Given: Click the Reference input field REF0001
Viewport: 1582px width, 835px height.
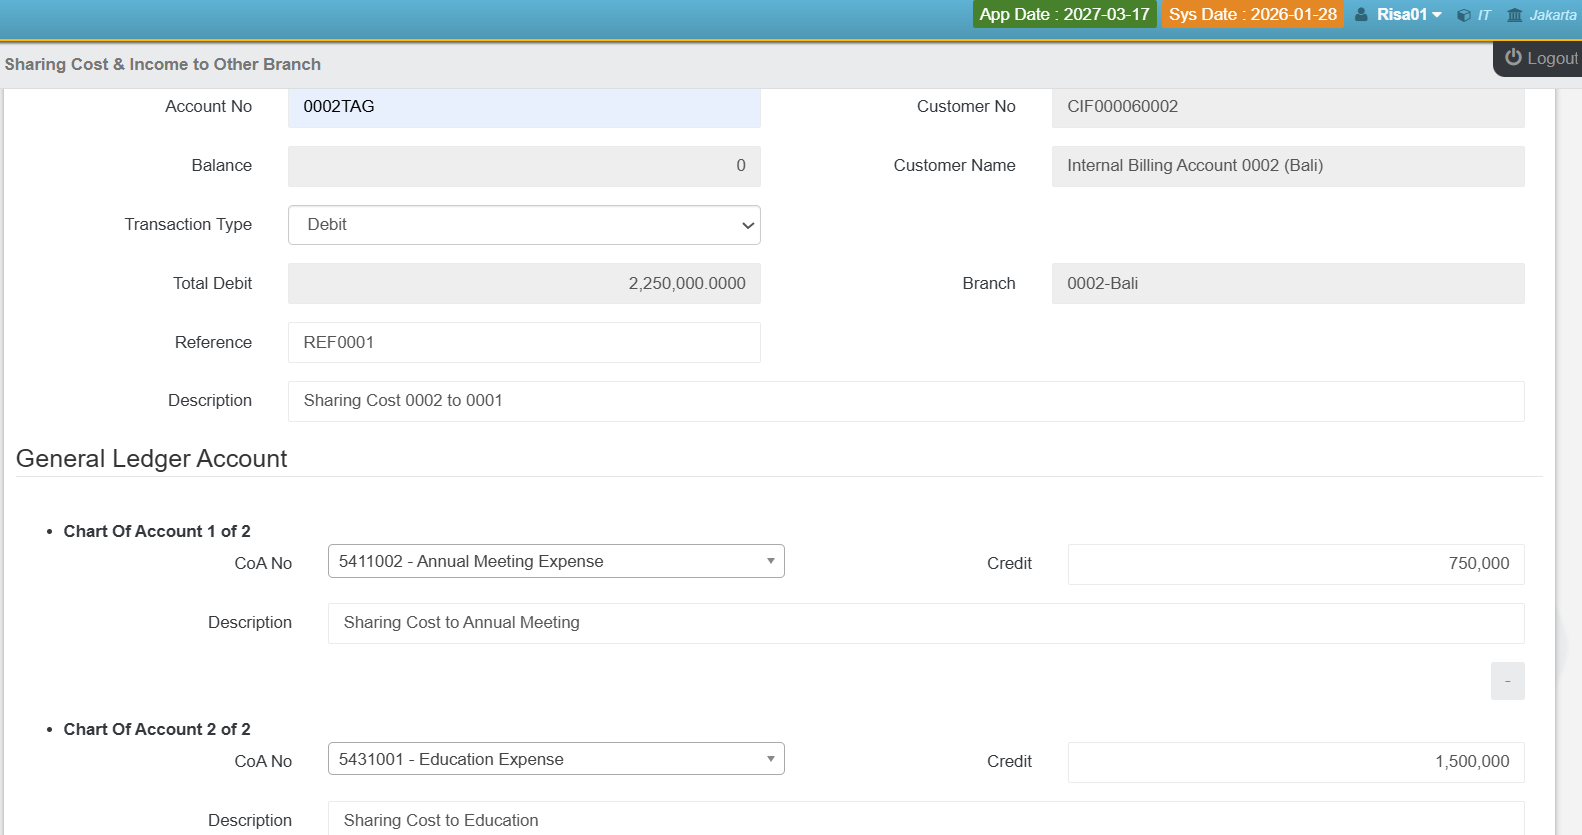Looking at the screenshot, I should tap(524, 342).
